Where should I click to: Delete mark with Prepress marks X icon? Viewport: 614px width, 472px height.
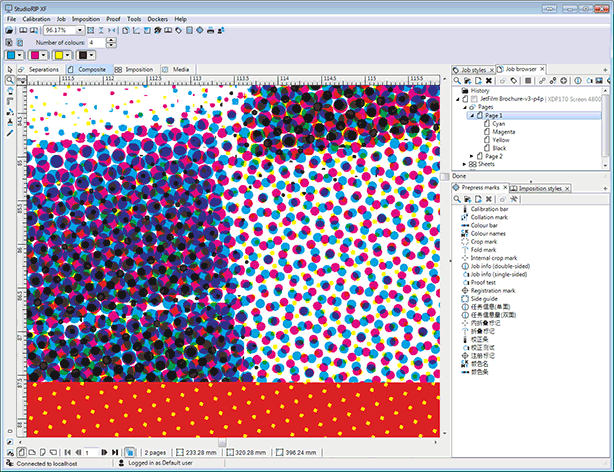tap(489, 199)
